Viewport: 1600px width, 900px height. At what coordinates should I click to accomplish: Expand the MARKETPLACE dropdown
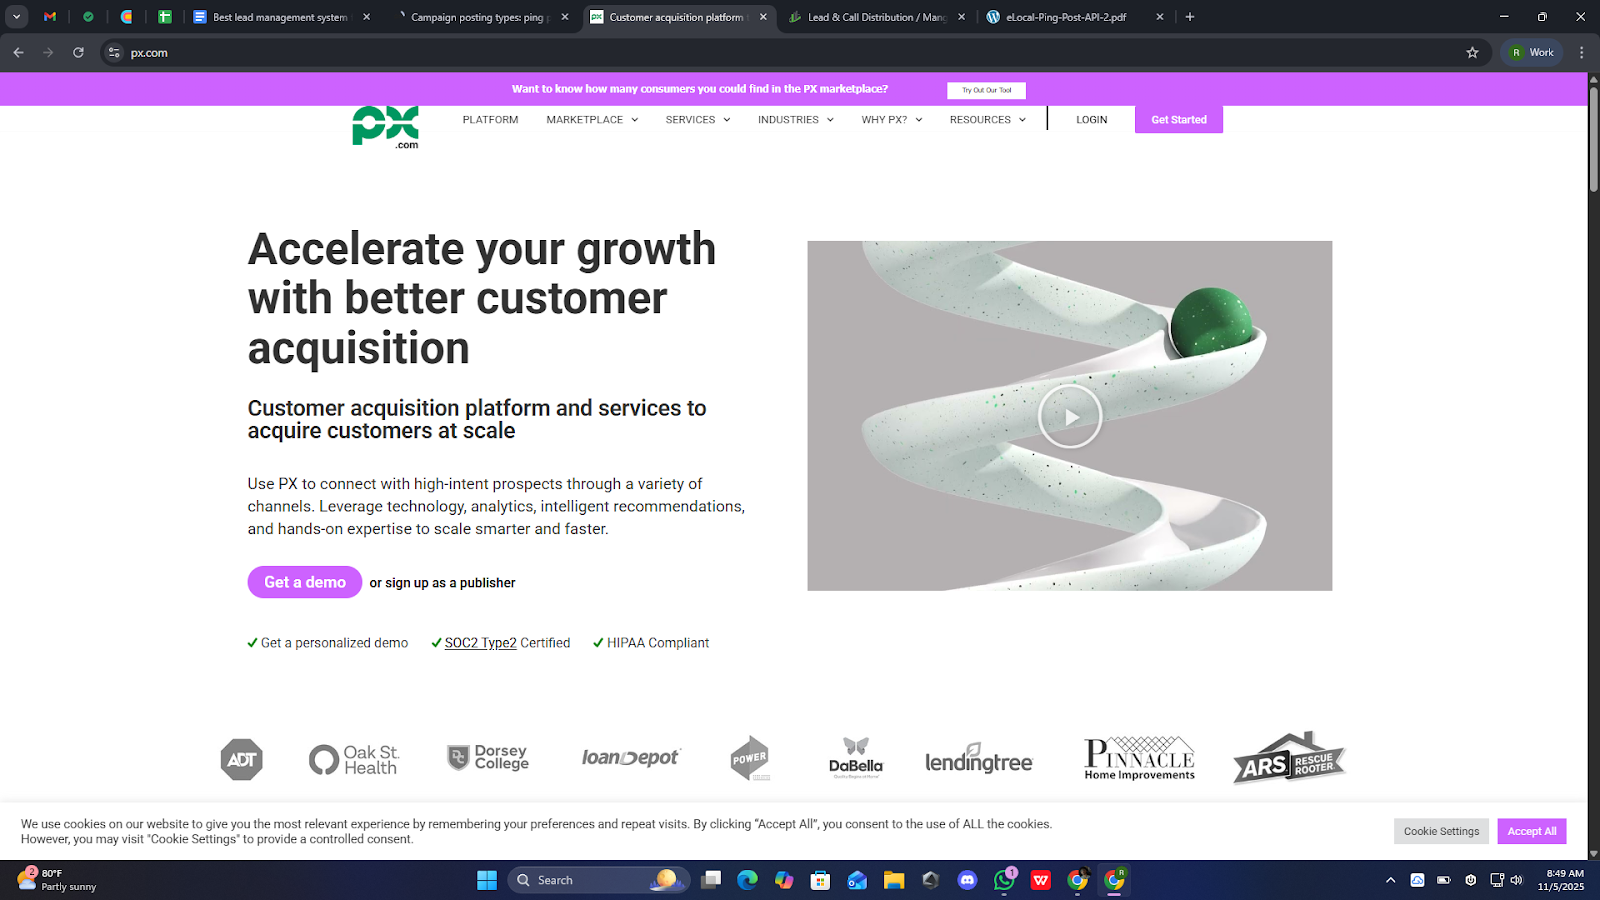(592, 120)
